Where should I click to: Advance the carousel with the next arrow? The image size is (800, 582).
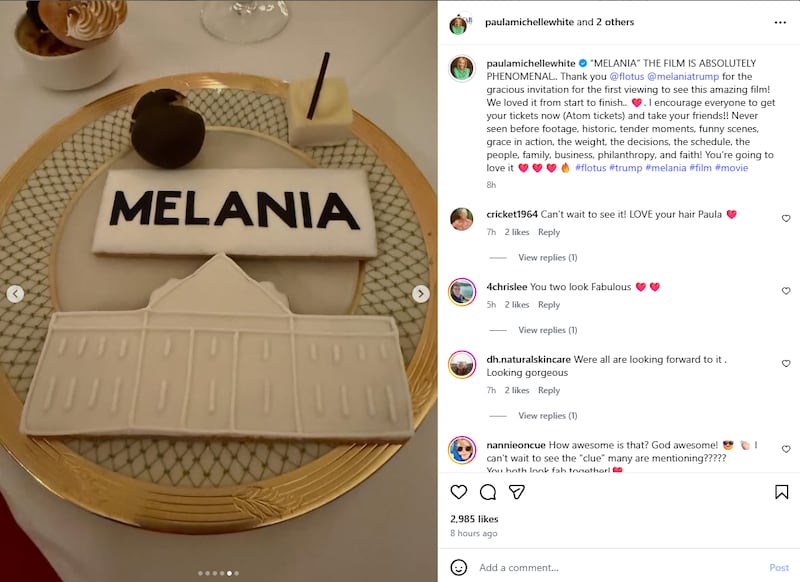pyautogui.click(x=420, y=294)
